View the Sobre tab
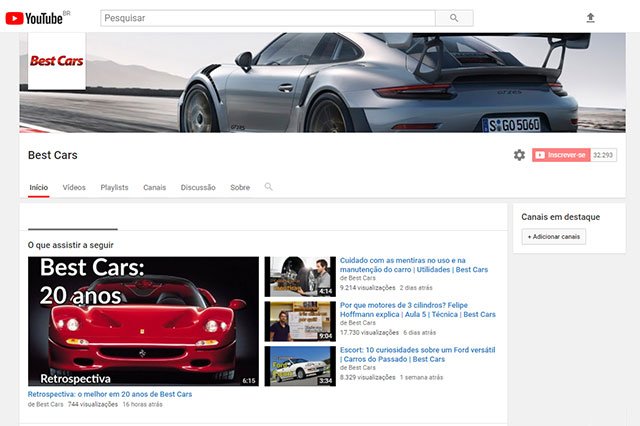 point(240,187)
